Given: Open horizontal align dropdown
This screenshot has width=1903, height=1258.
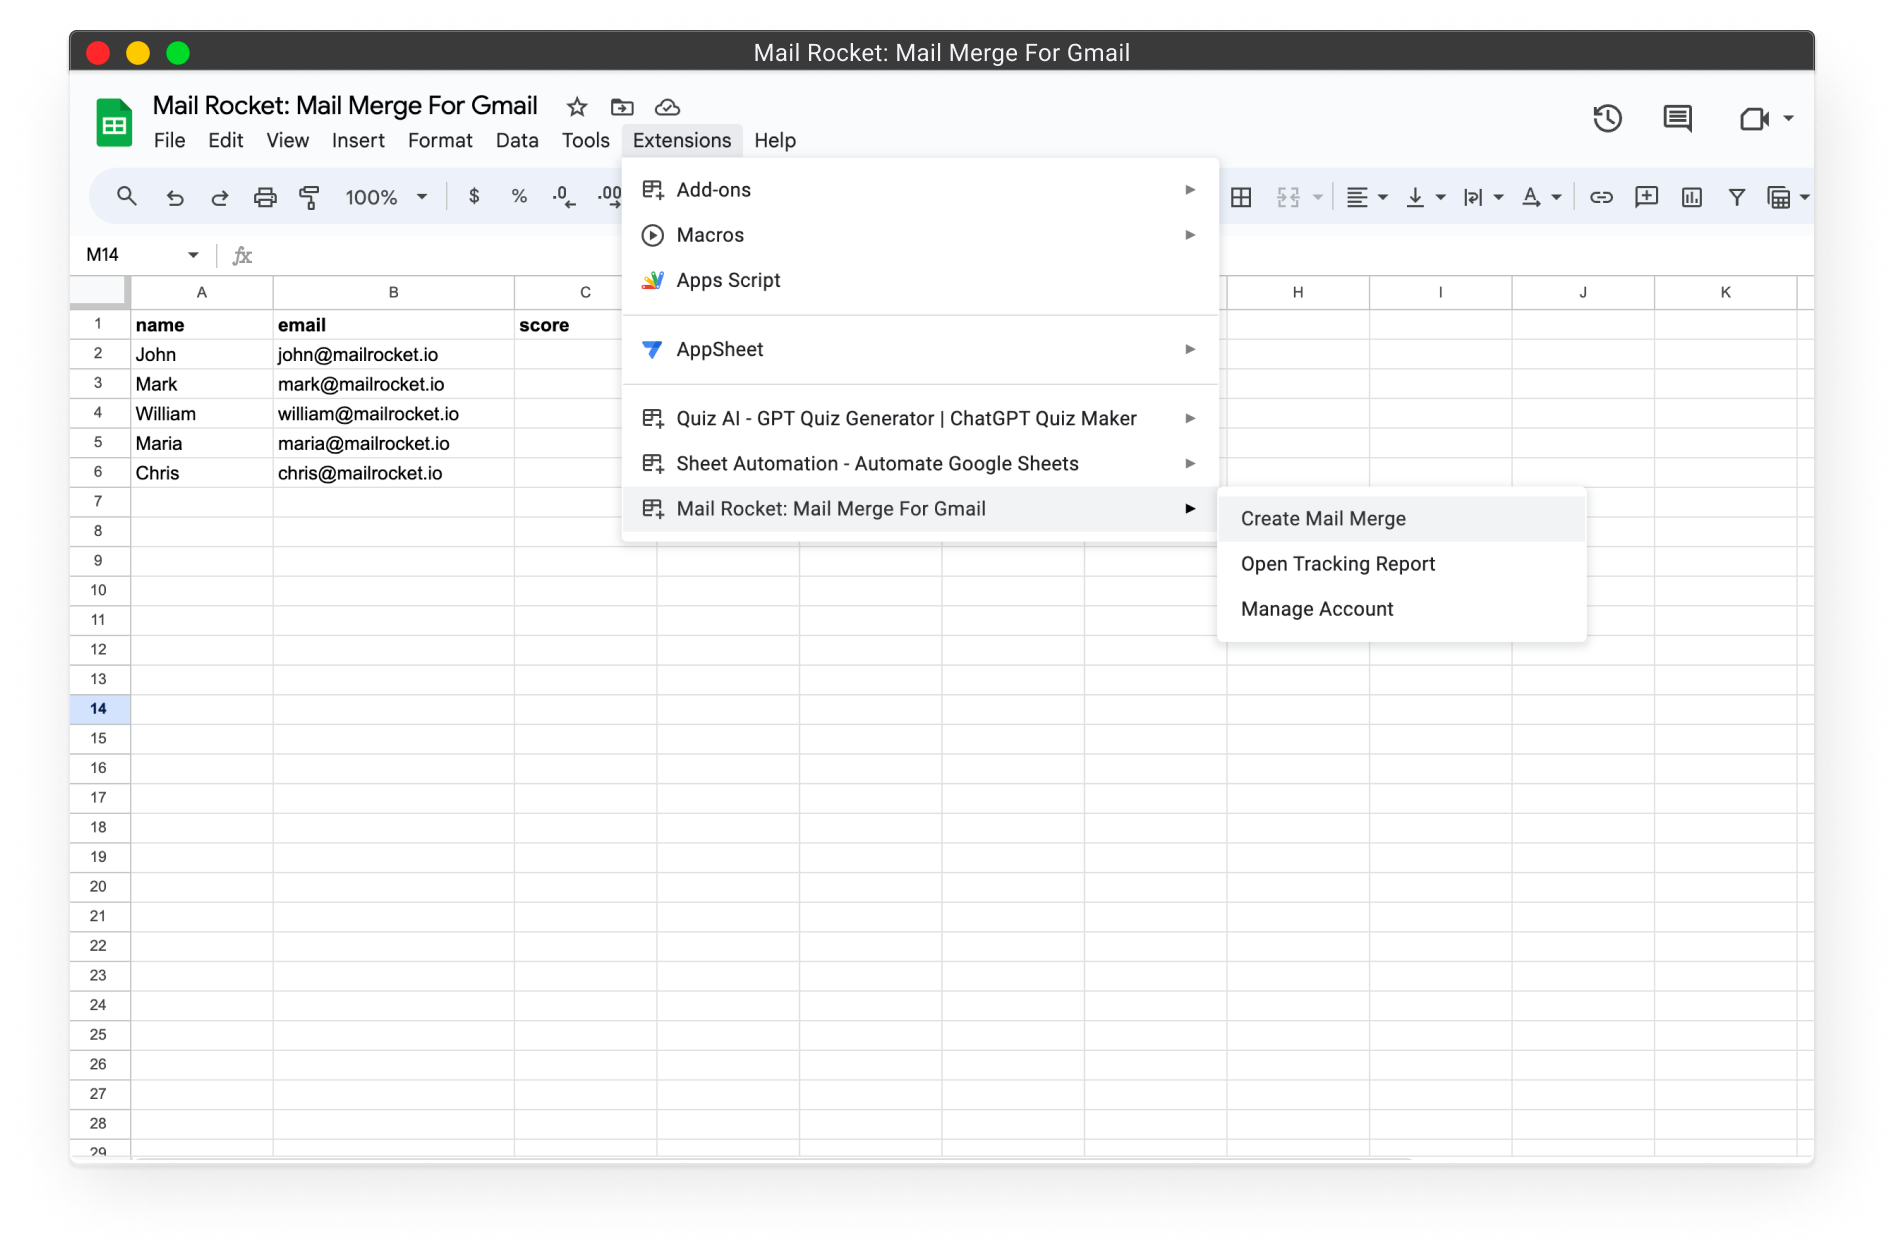Looking at the screenshot, I should coord(1366,197).
